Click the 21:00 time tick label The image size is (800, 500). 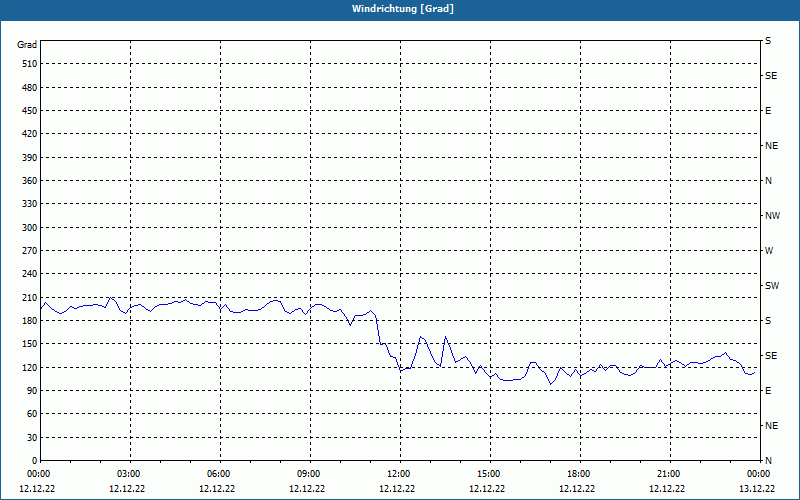coord(670,474)
